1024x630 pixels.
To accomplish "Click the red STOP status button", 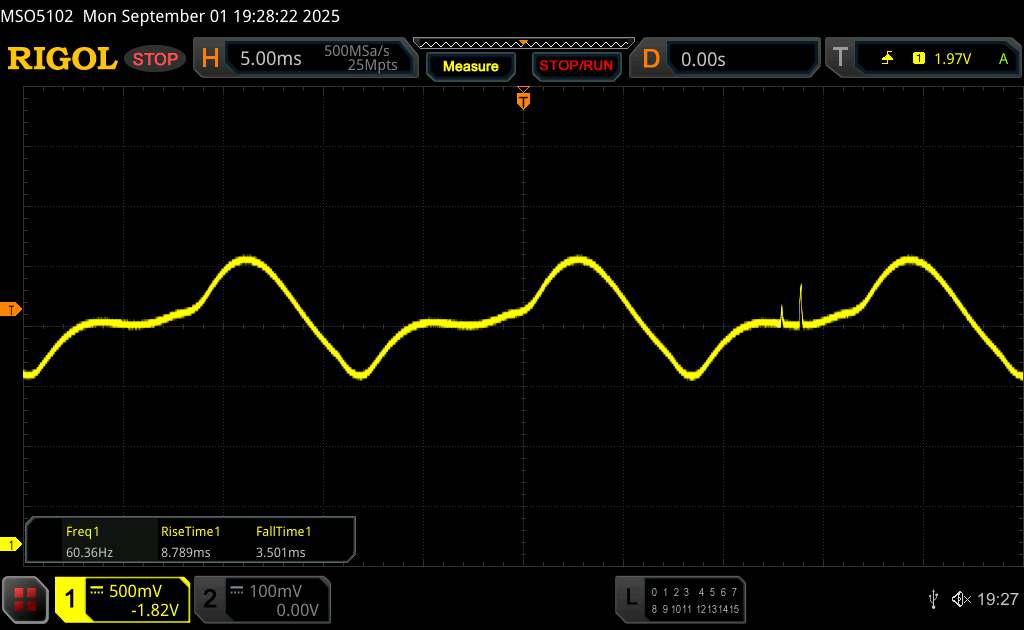I will 156,59.
